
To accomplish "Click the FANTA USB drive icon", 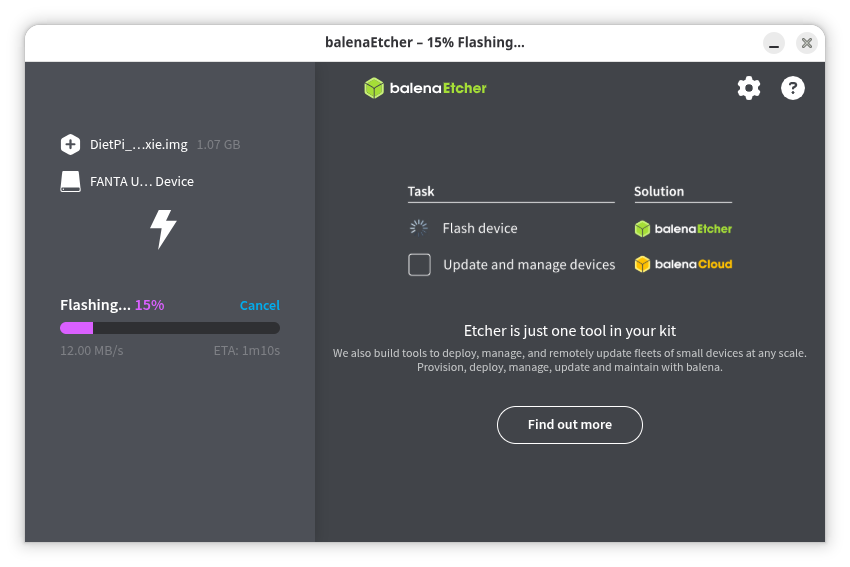I will (x=70, y=181).
